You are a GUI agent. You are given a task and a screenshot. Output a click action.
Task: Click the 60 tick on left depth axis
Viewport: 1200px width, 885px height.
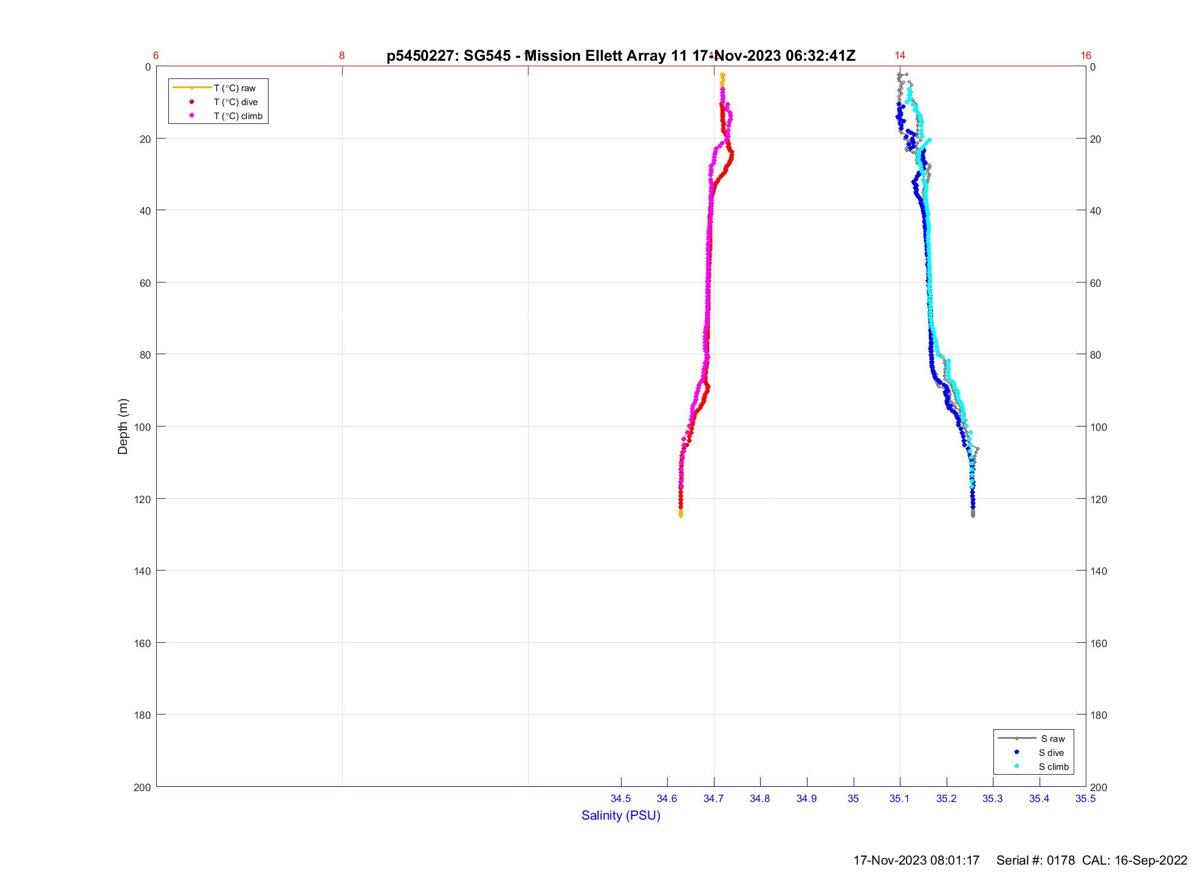point(145,283)
